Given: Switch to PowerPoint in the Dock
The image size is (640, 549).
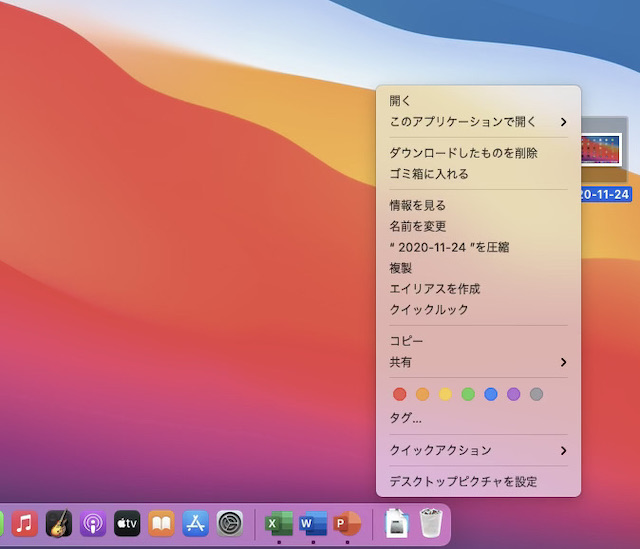Looking at the screenshot, I should (347, 523).
